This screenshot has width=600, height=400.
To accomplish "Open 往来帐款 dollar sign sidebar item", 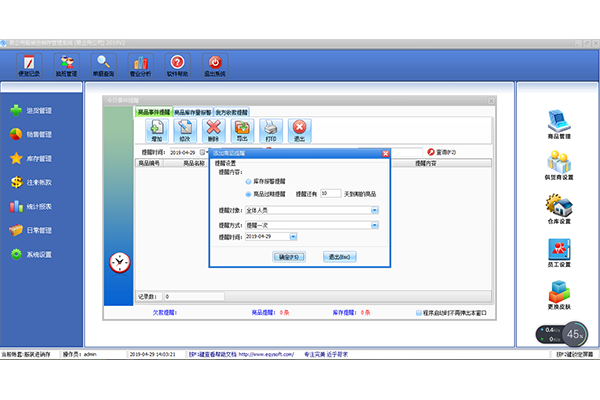I will pyautogui.click(x=31, y=183).
